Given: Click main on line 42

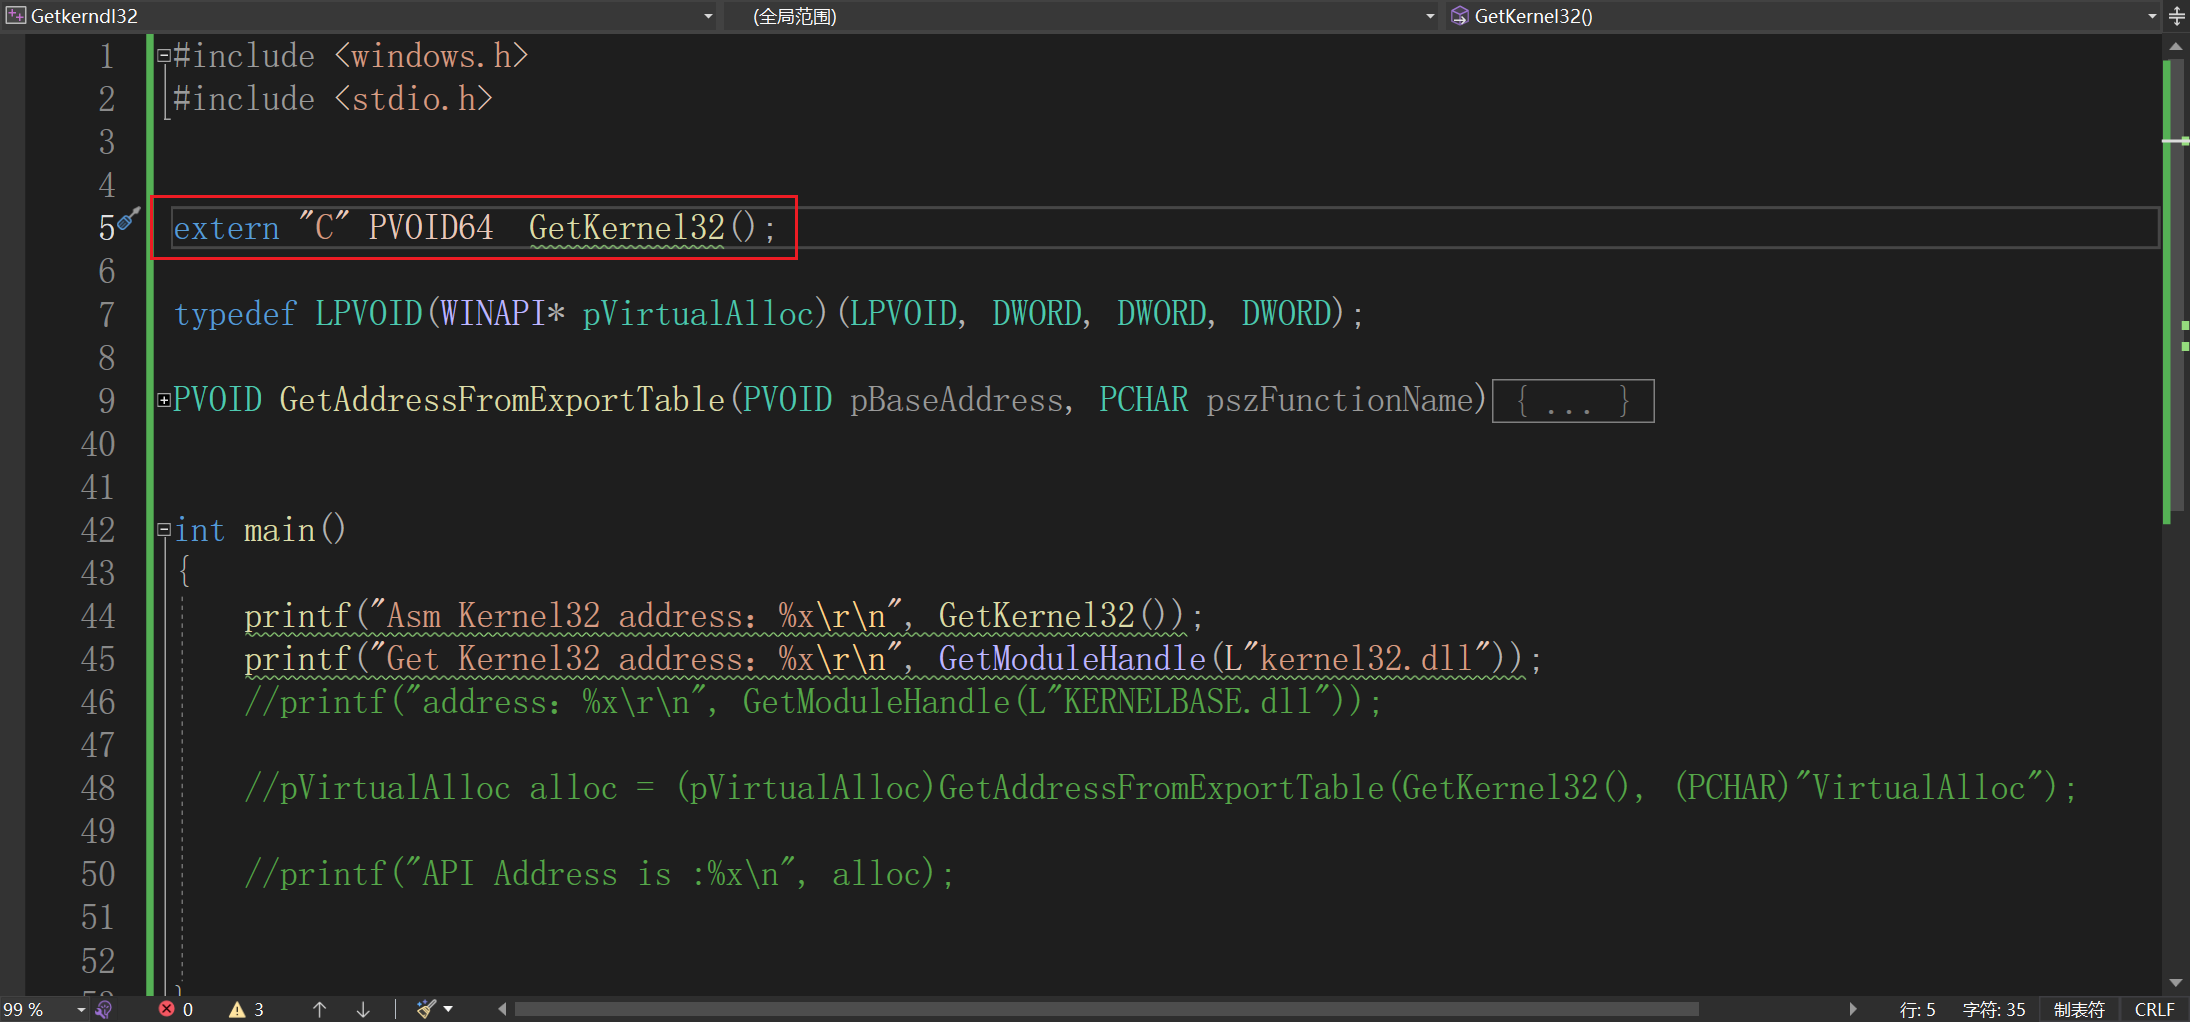Looking at the screenshot, I should tap(280, 530).
